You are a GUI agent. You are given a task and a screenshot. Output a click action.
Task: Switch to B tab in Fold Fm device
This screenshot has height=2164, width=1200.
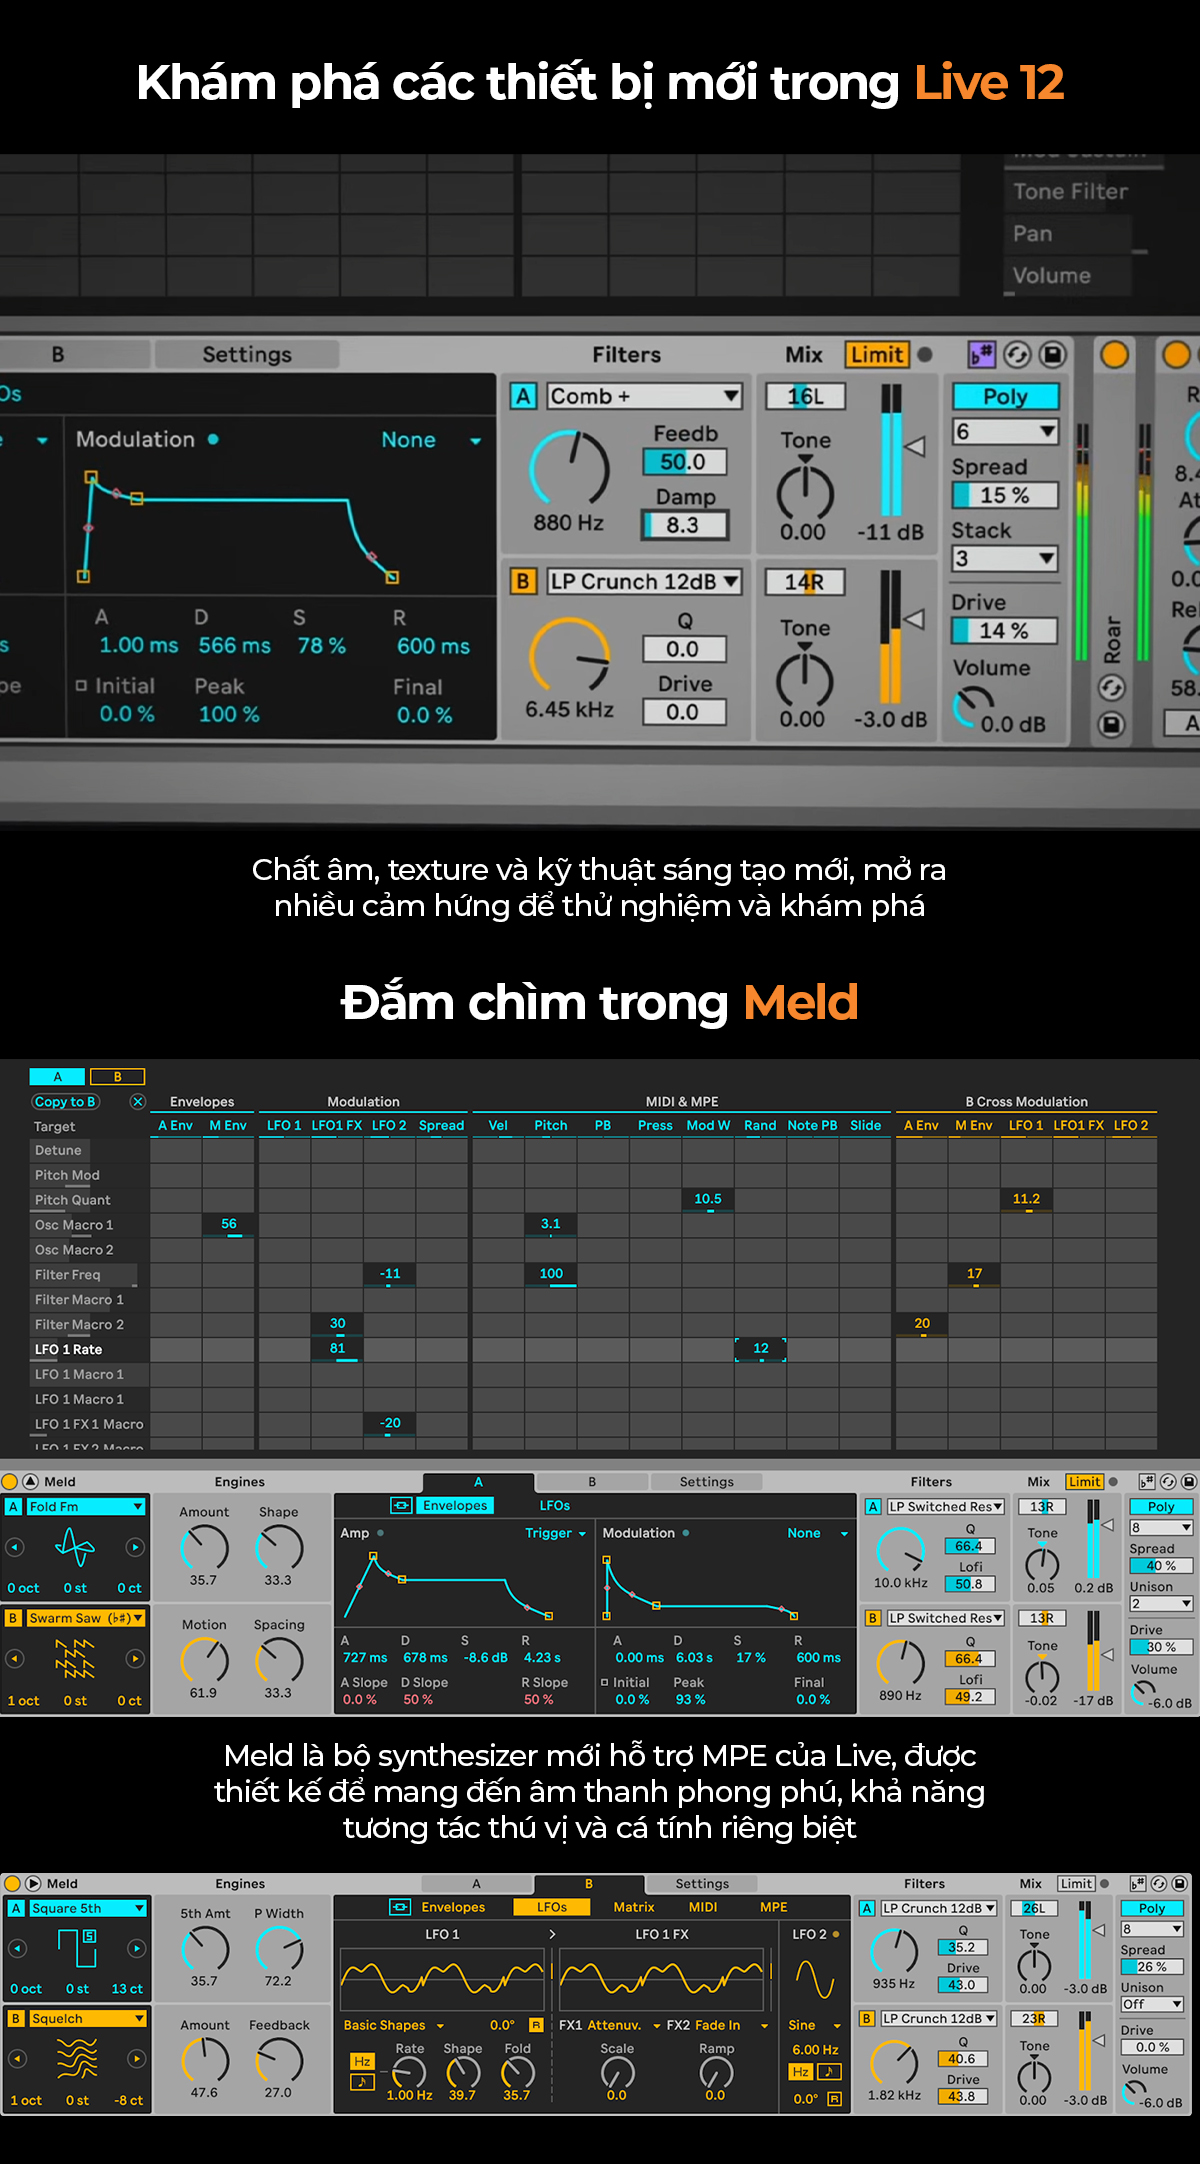coord(592,1481)
